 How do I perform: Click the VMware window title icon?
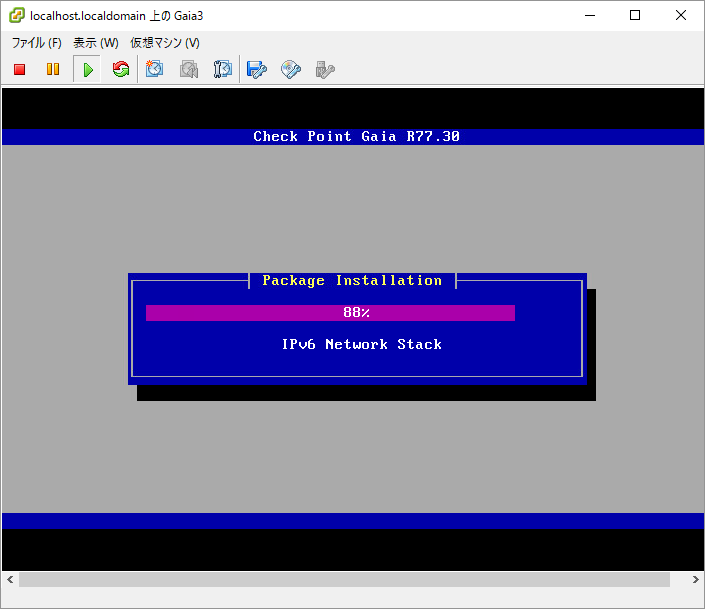pos(17,15)
